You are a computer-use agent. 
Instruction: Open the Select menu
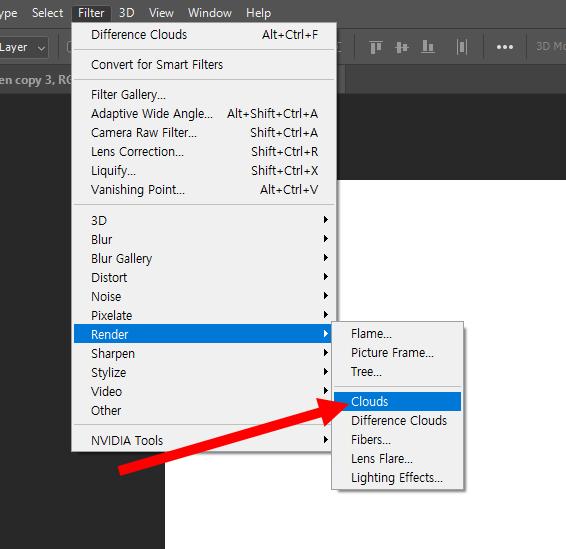pos(47,13)
